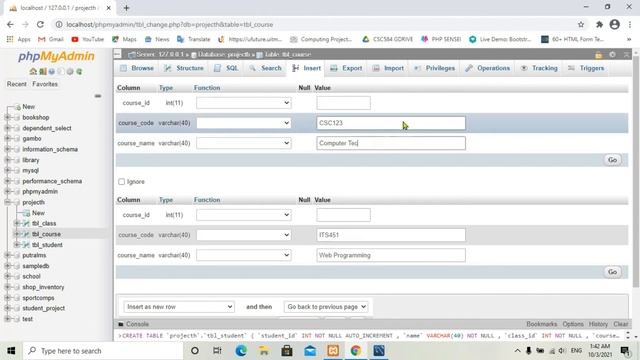
Task: Open Function dropdown for Computer Tec course_name row
Action: [244, 143]
